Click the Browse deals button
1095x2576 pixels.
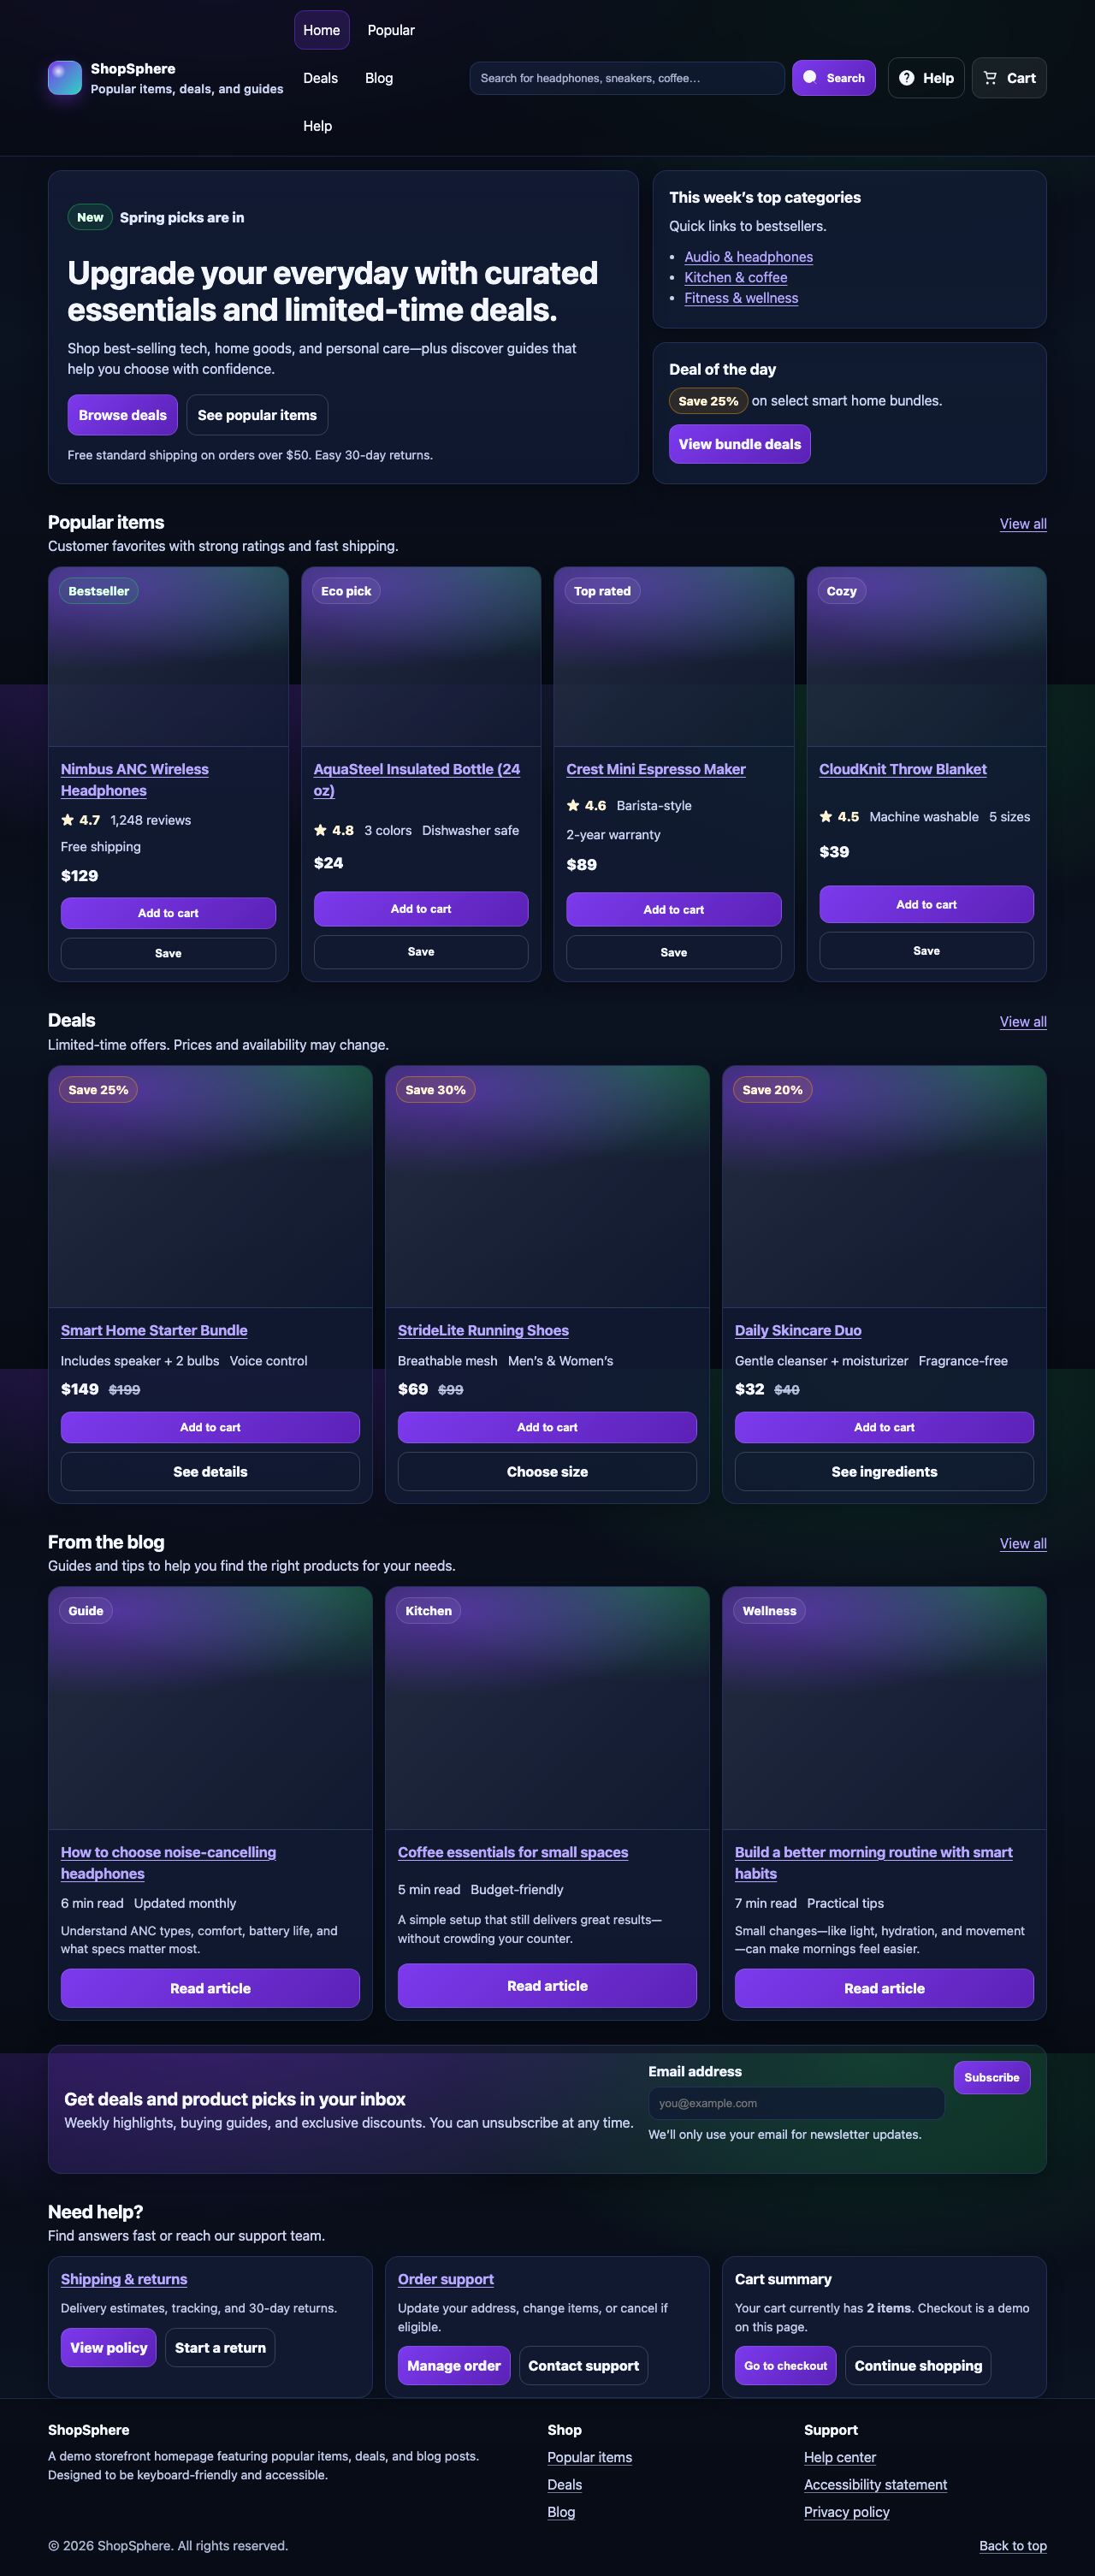(122, 414)
